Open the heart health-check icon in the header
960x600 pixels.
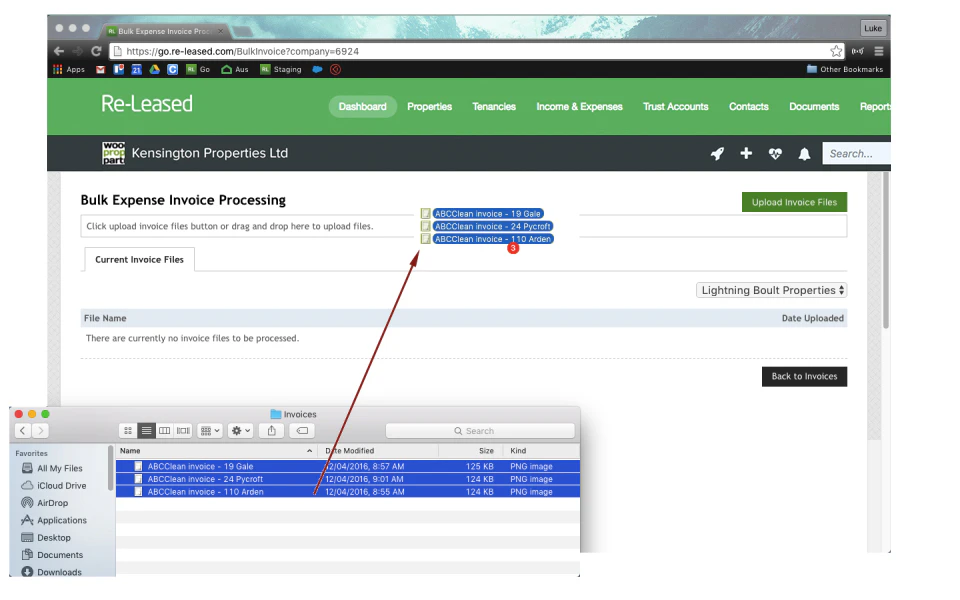(x=775, y=153)
